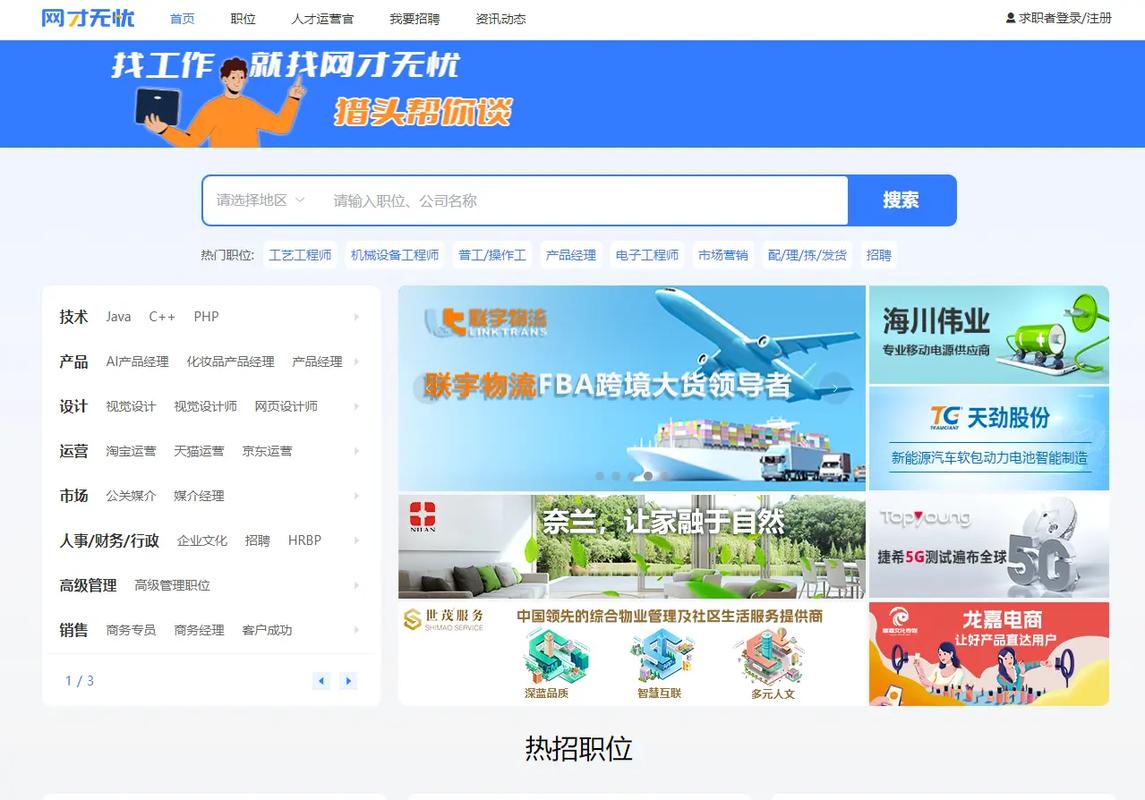Click the 多元人文 building icon
Image resolution: width=1145 pixels, height=800 pixels.
772,656
